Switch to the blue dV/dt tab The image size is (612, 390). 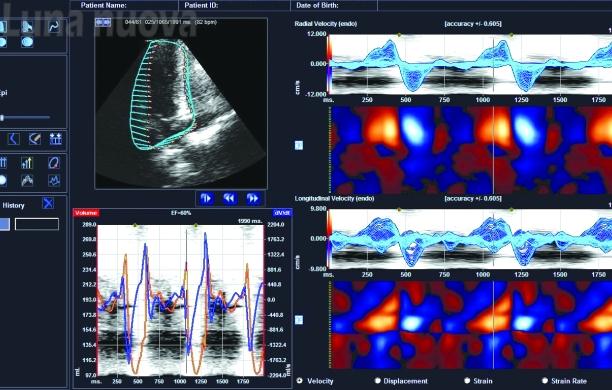point(282,213)
